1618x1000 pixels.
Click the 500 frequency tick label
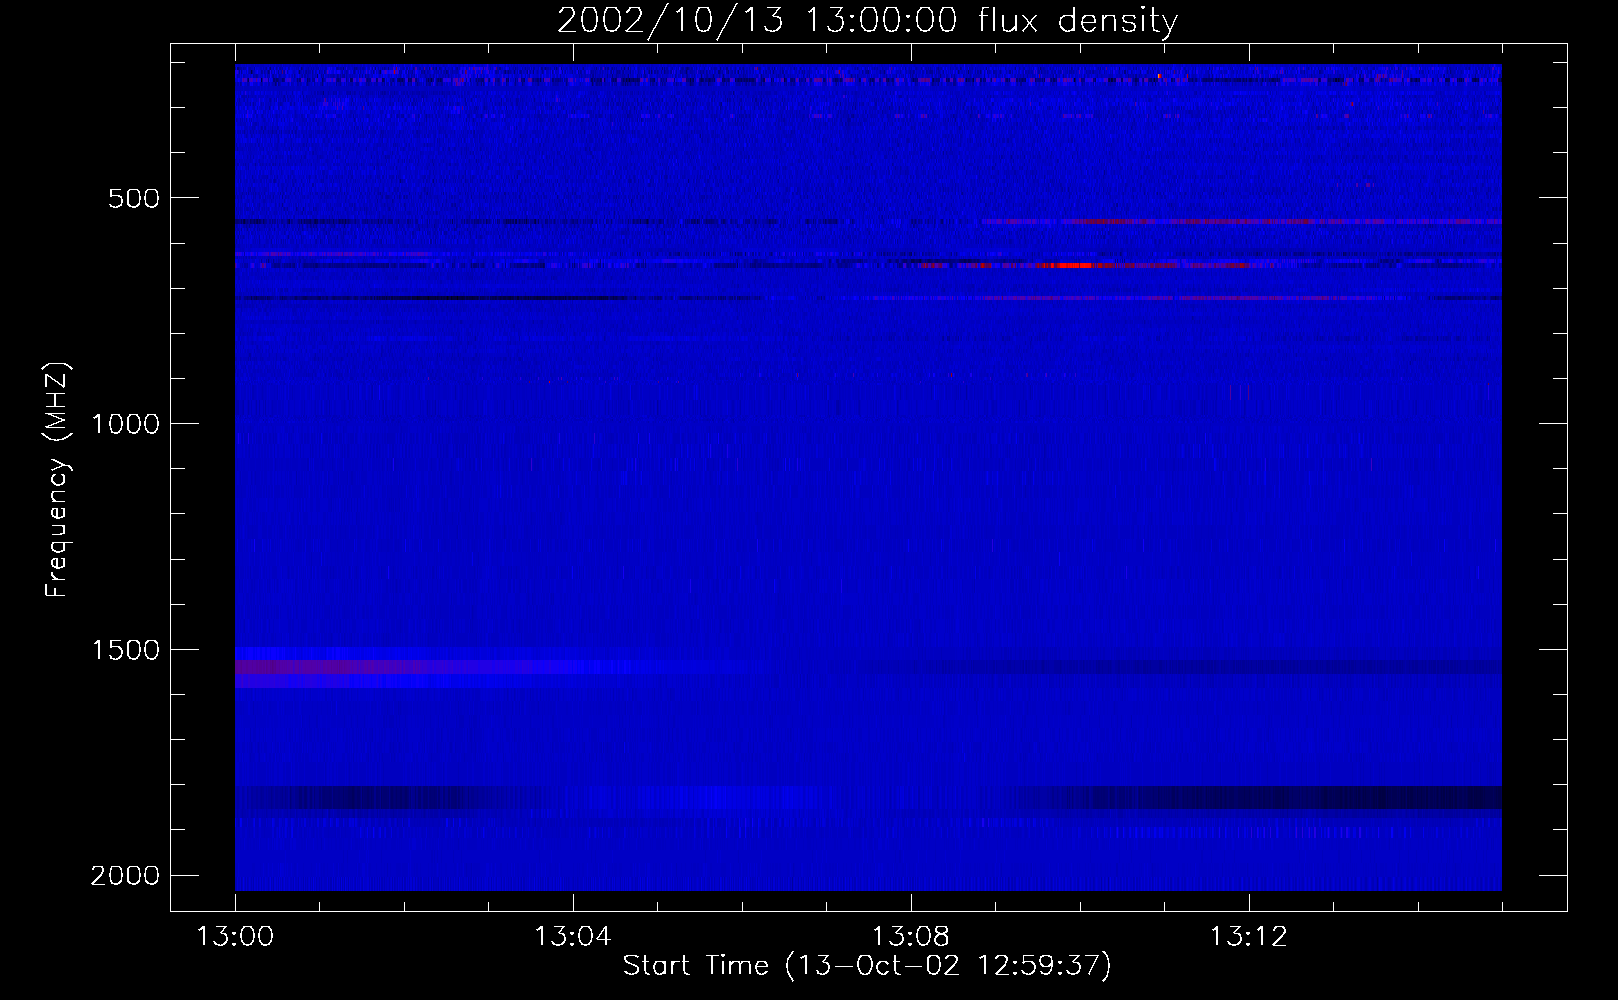pyautogui.click(x=134, y=198)
